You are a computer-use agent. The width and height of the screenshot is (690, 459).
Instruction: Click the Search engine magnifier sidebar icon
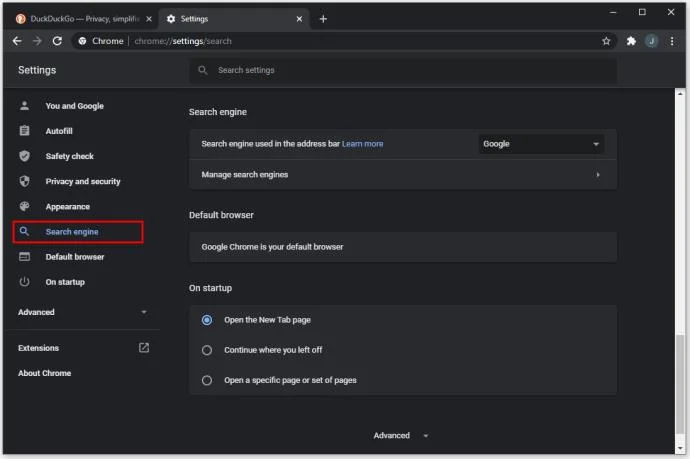[x=24, y=231]
